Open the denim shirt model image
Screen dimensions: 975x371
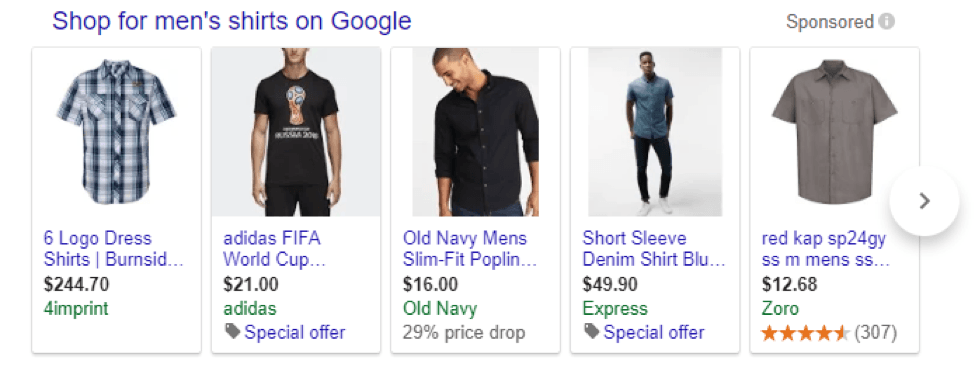pyautogui.click(x=655, y=132)
